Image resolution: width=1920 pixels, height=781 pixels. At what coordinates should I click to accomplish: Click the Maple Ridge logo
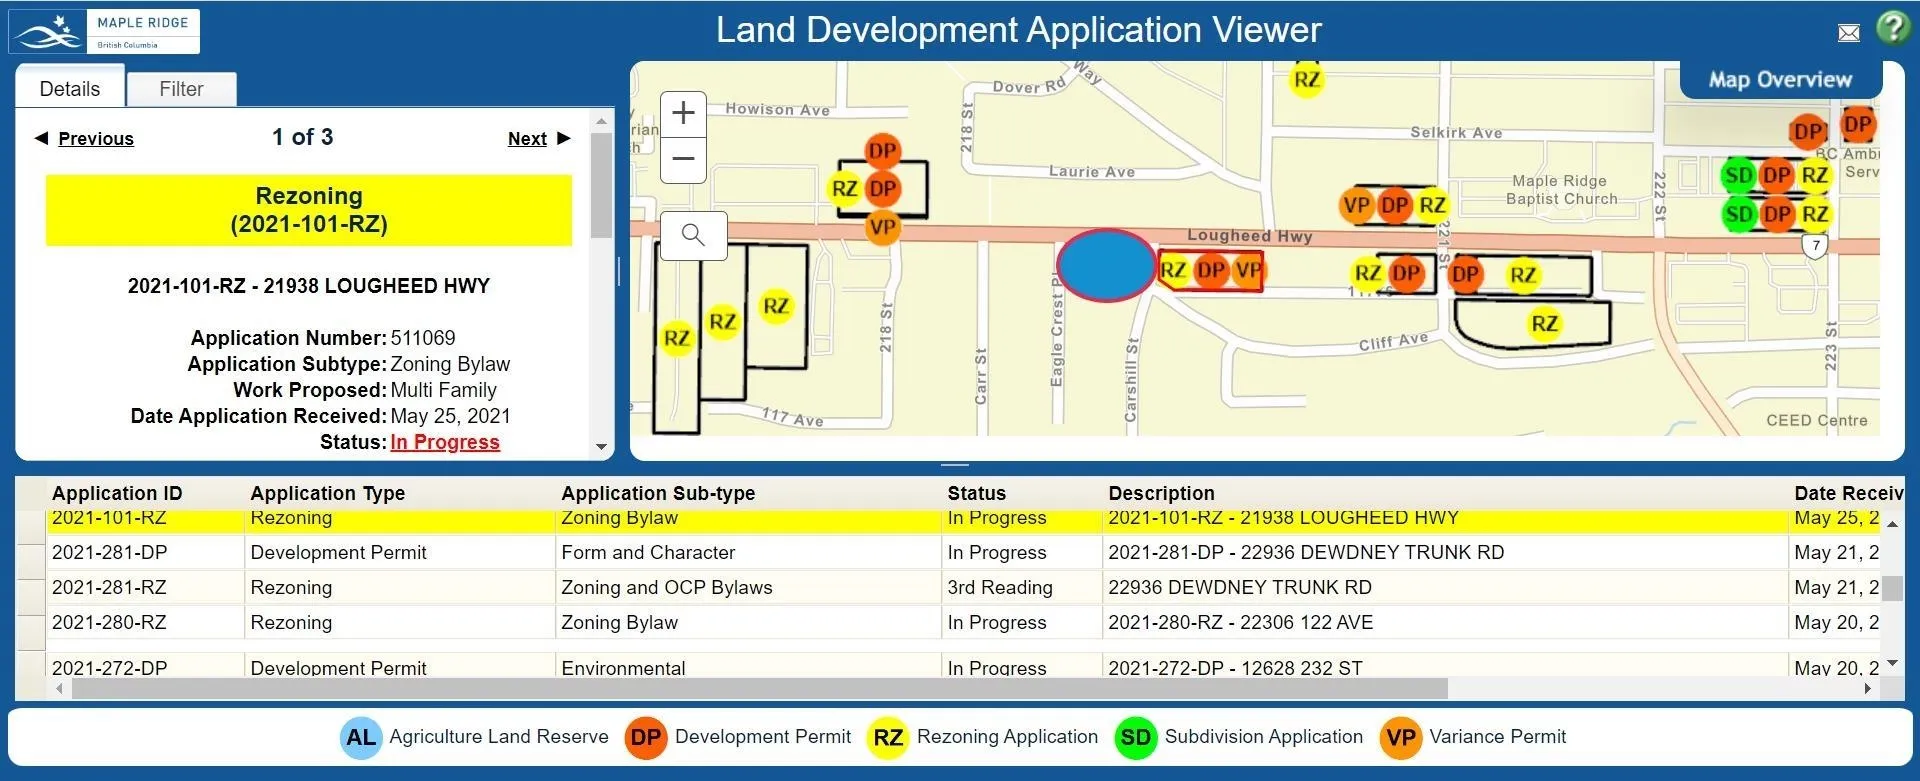point(105,31)
